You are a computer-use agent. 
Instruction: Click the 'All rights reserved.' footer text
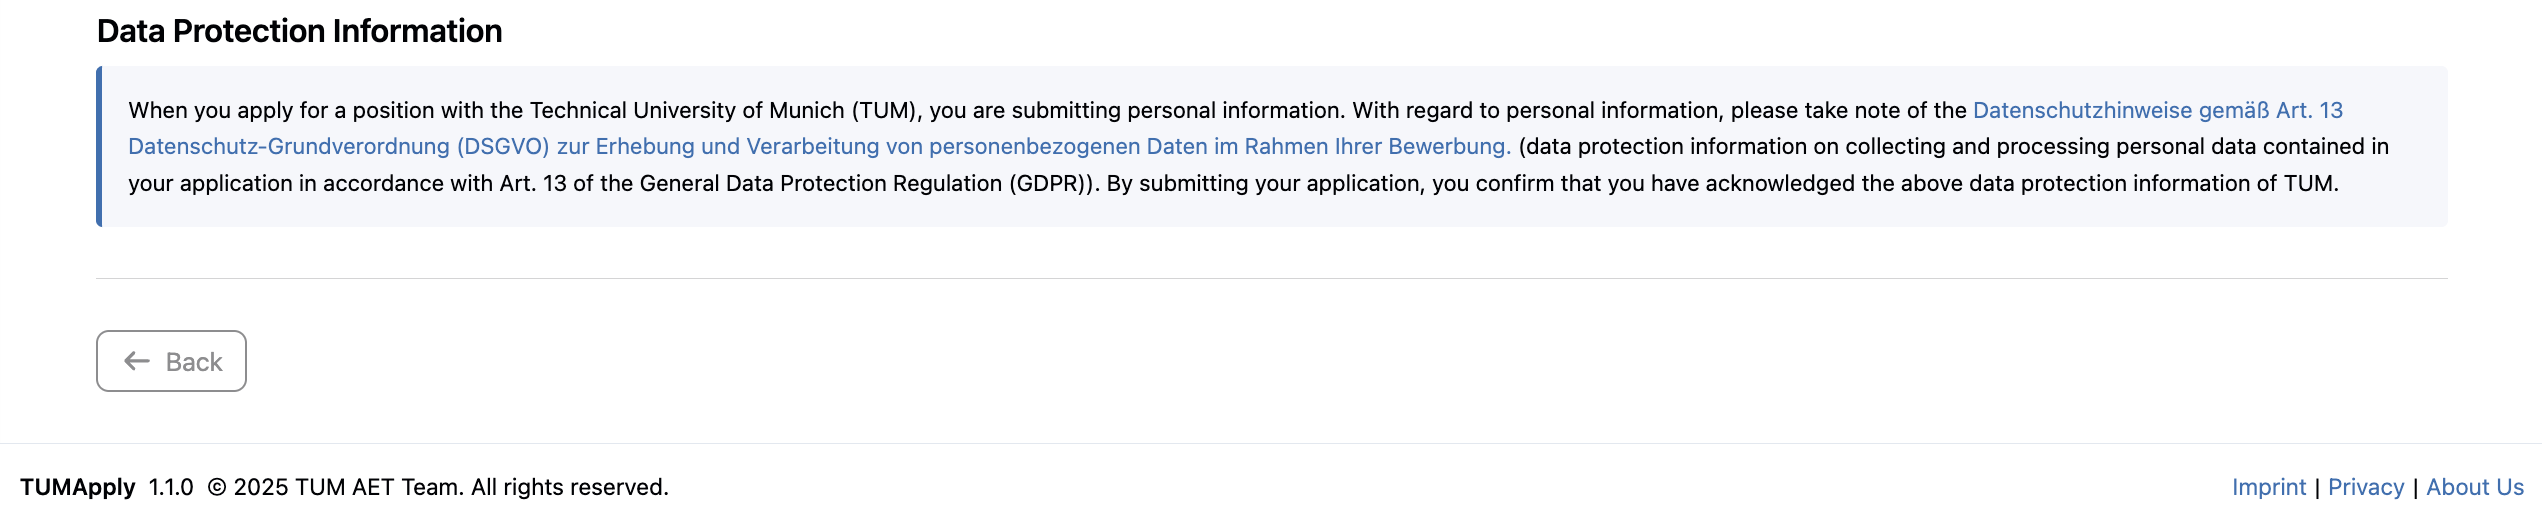pyautogui.click(x=569, y=487)
